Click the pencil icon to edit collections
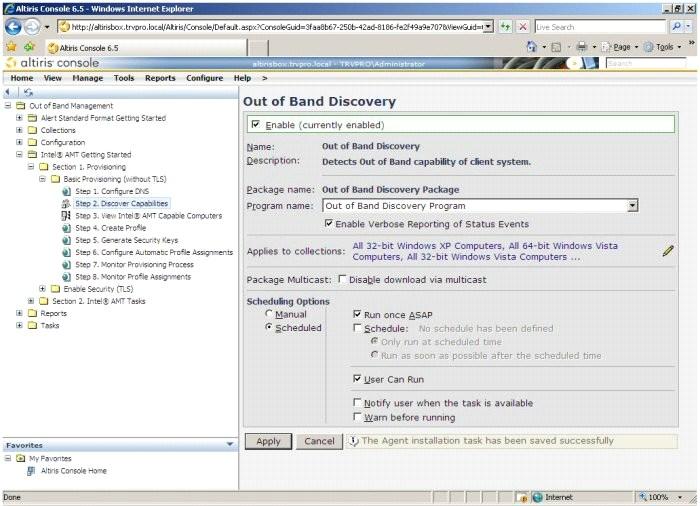The image size is (700, 506). pos(668,251)
